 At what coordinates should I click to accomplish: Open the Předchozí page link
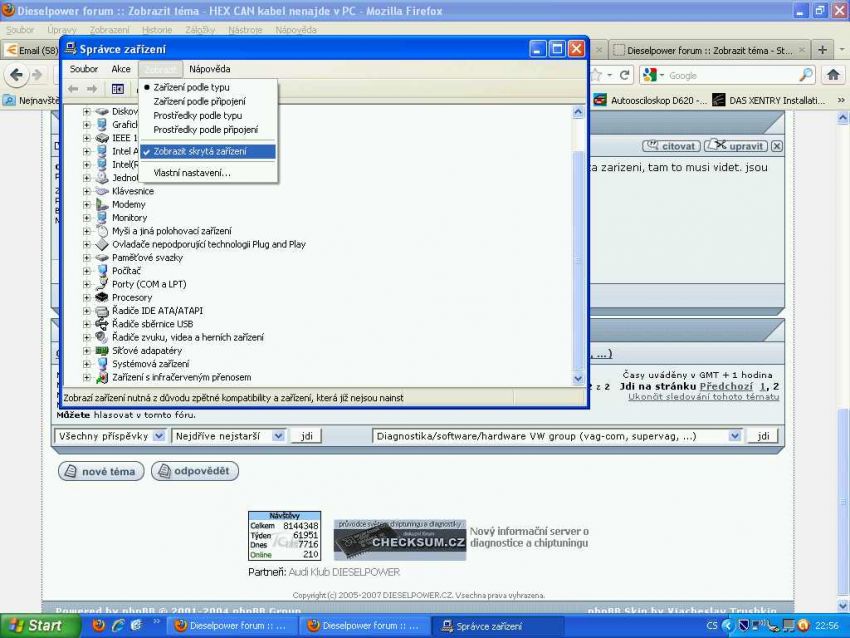726,386
